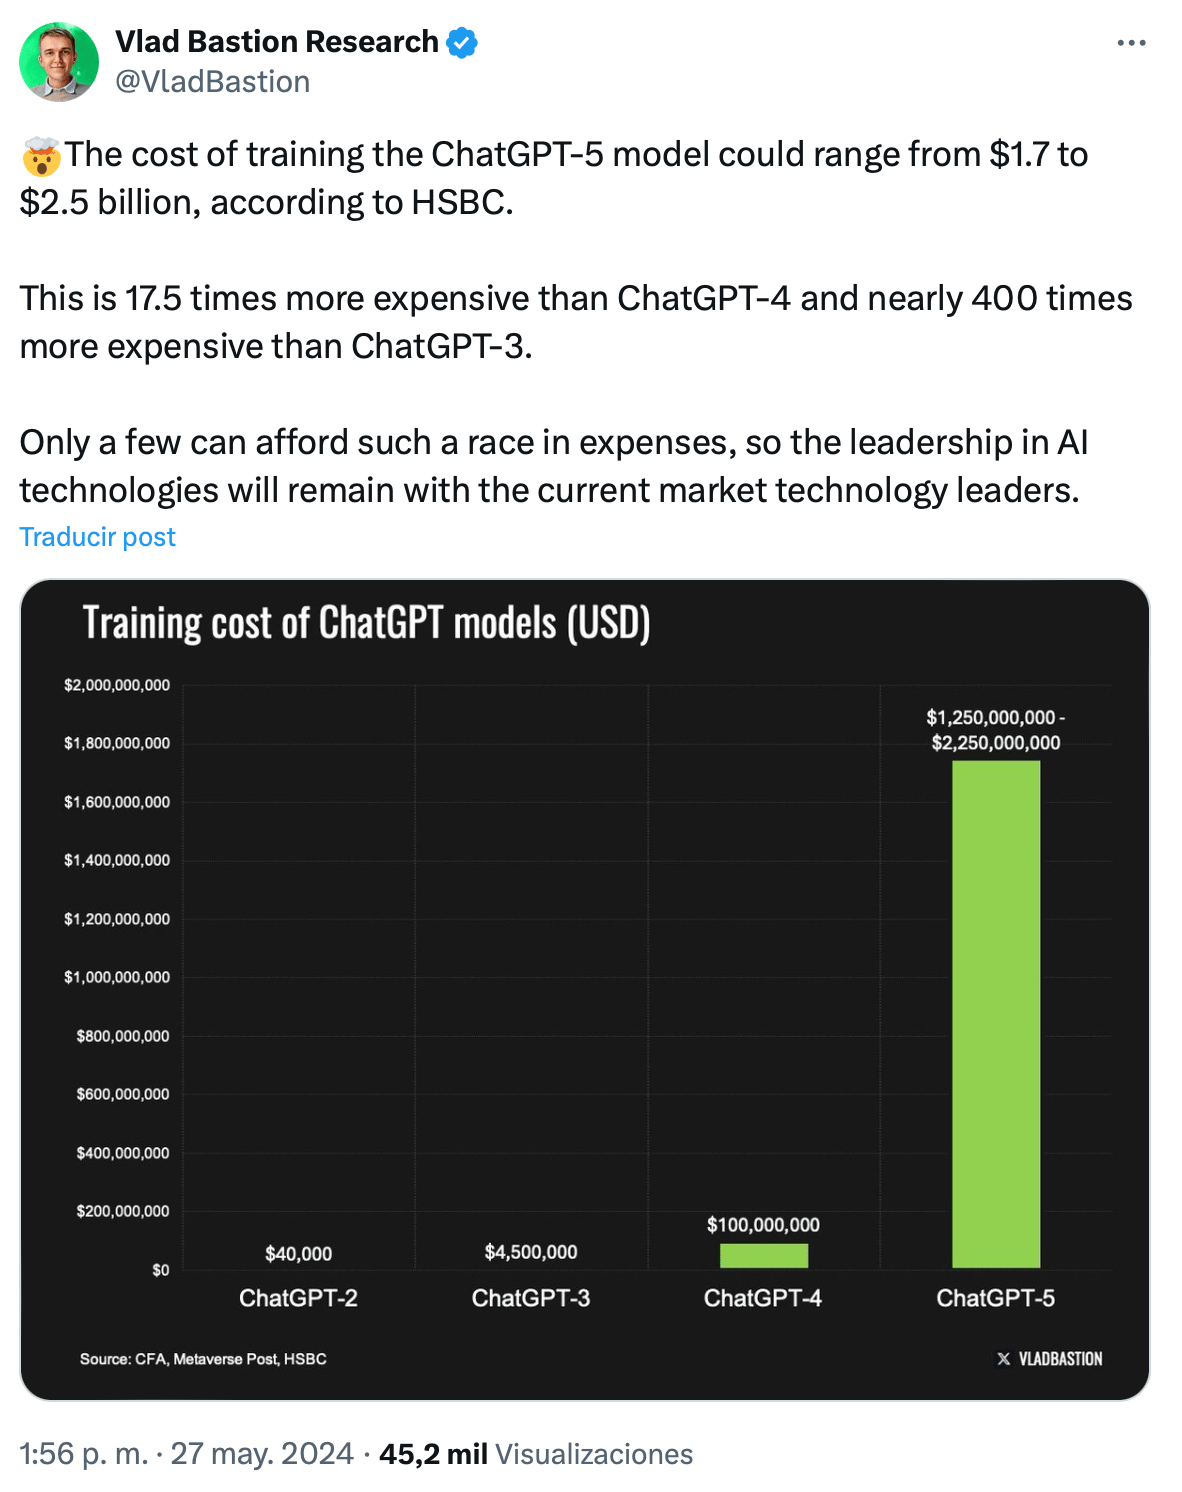Screen dimensions: 1182x1492
Task: Open the training cost chart image
Action: [585, 990]
